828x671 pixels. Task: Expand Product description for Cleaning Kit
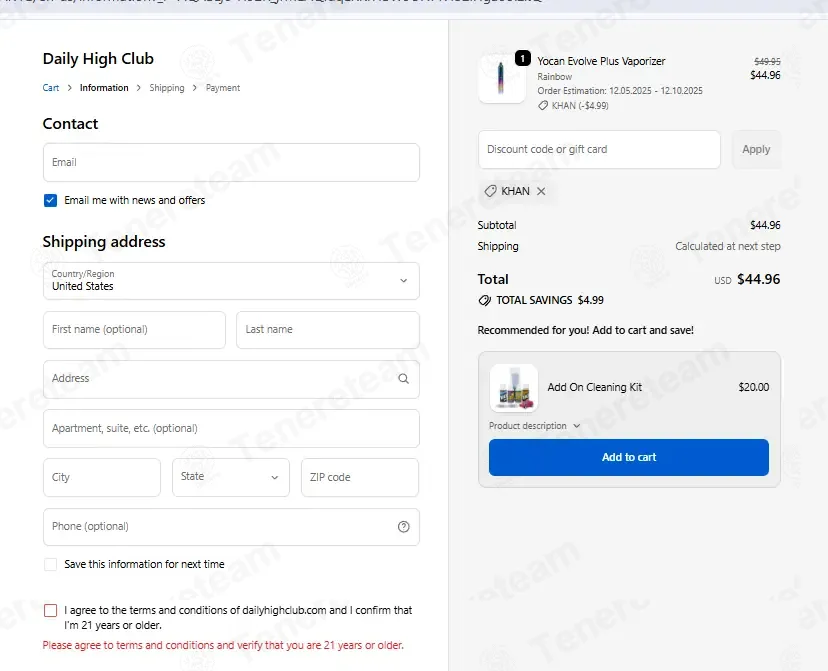534,426
